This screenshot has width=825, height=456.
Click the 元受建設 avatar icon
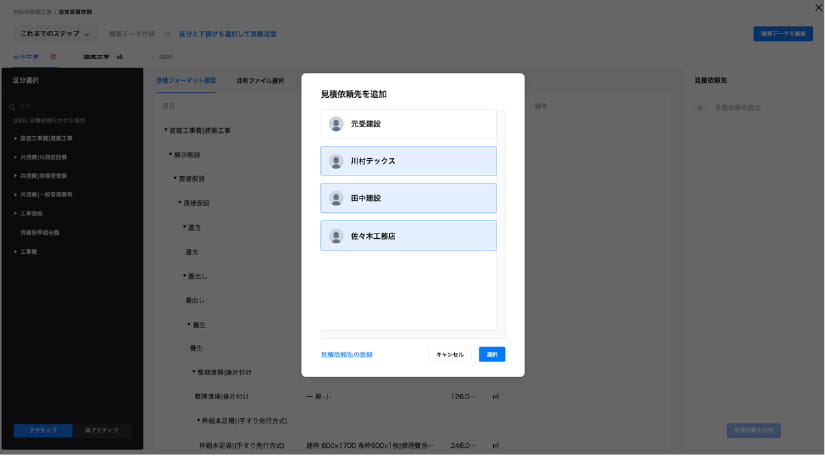point(336,124)
